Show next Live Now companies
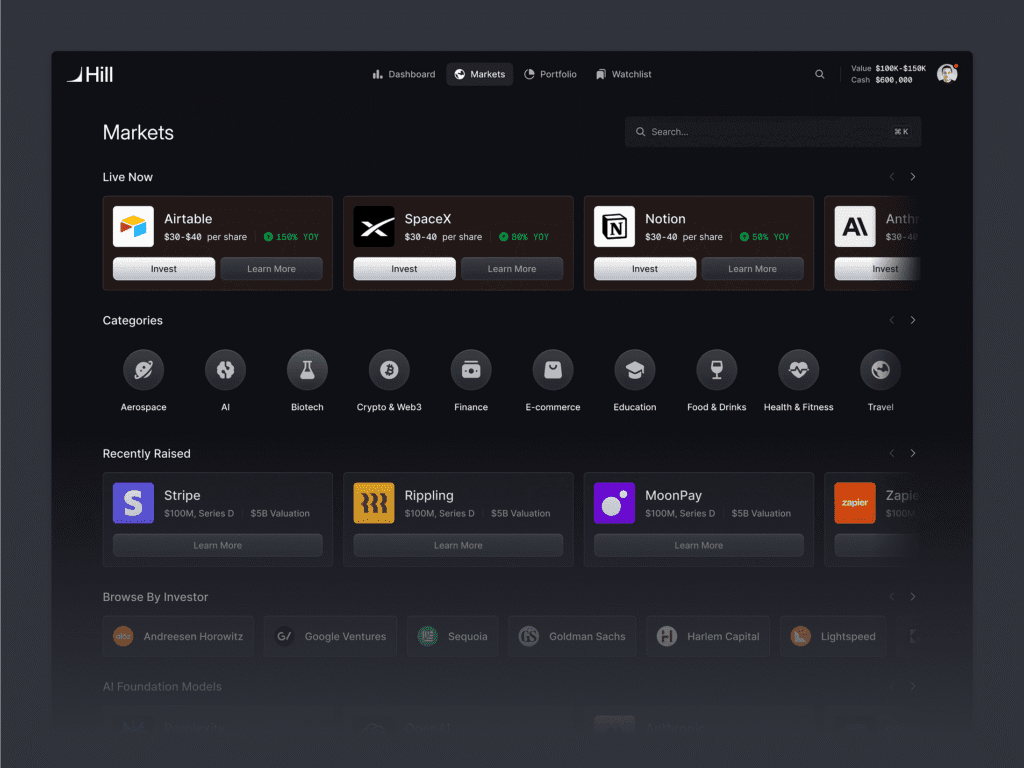 [913, 177]
